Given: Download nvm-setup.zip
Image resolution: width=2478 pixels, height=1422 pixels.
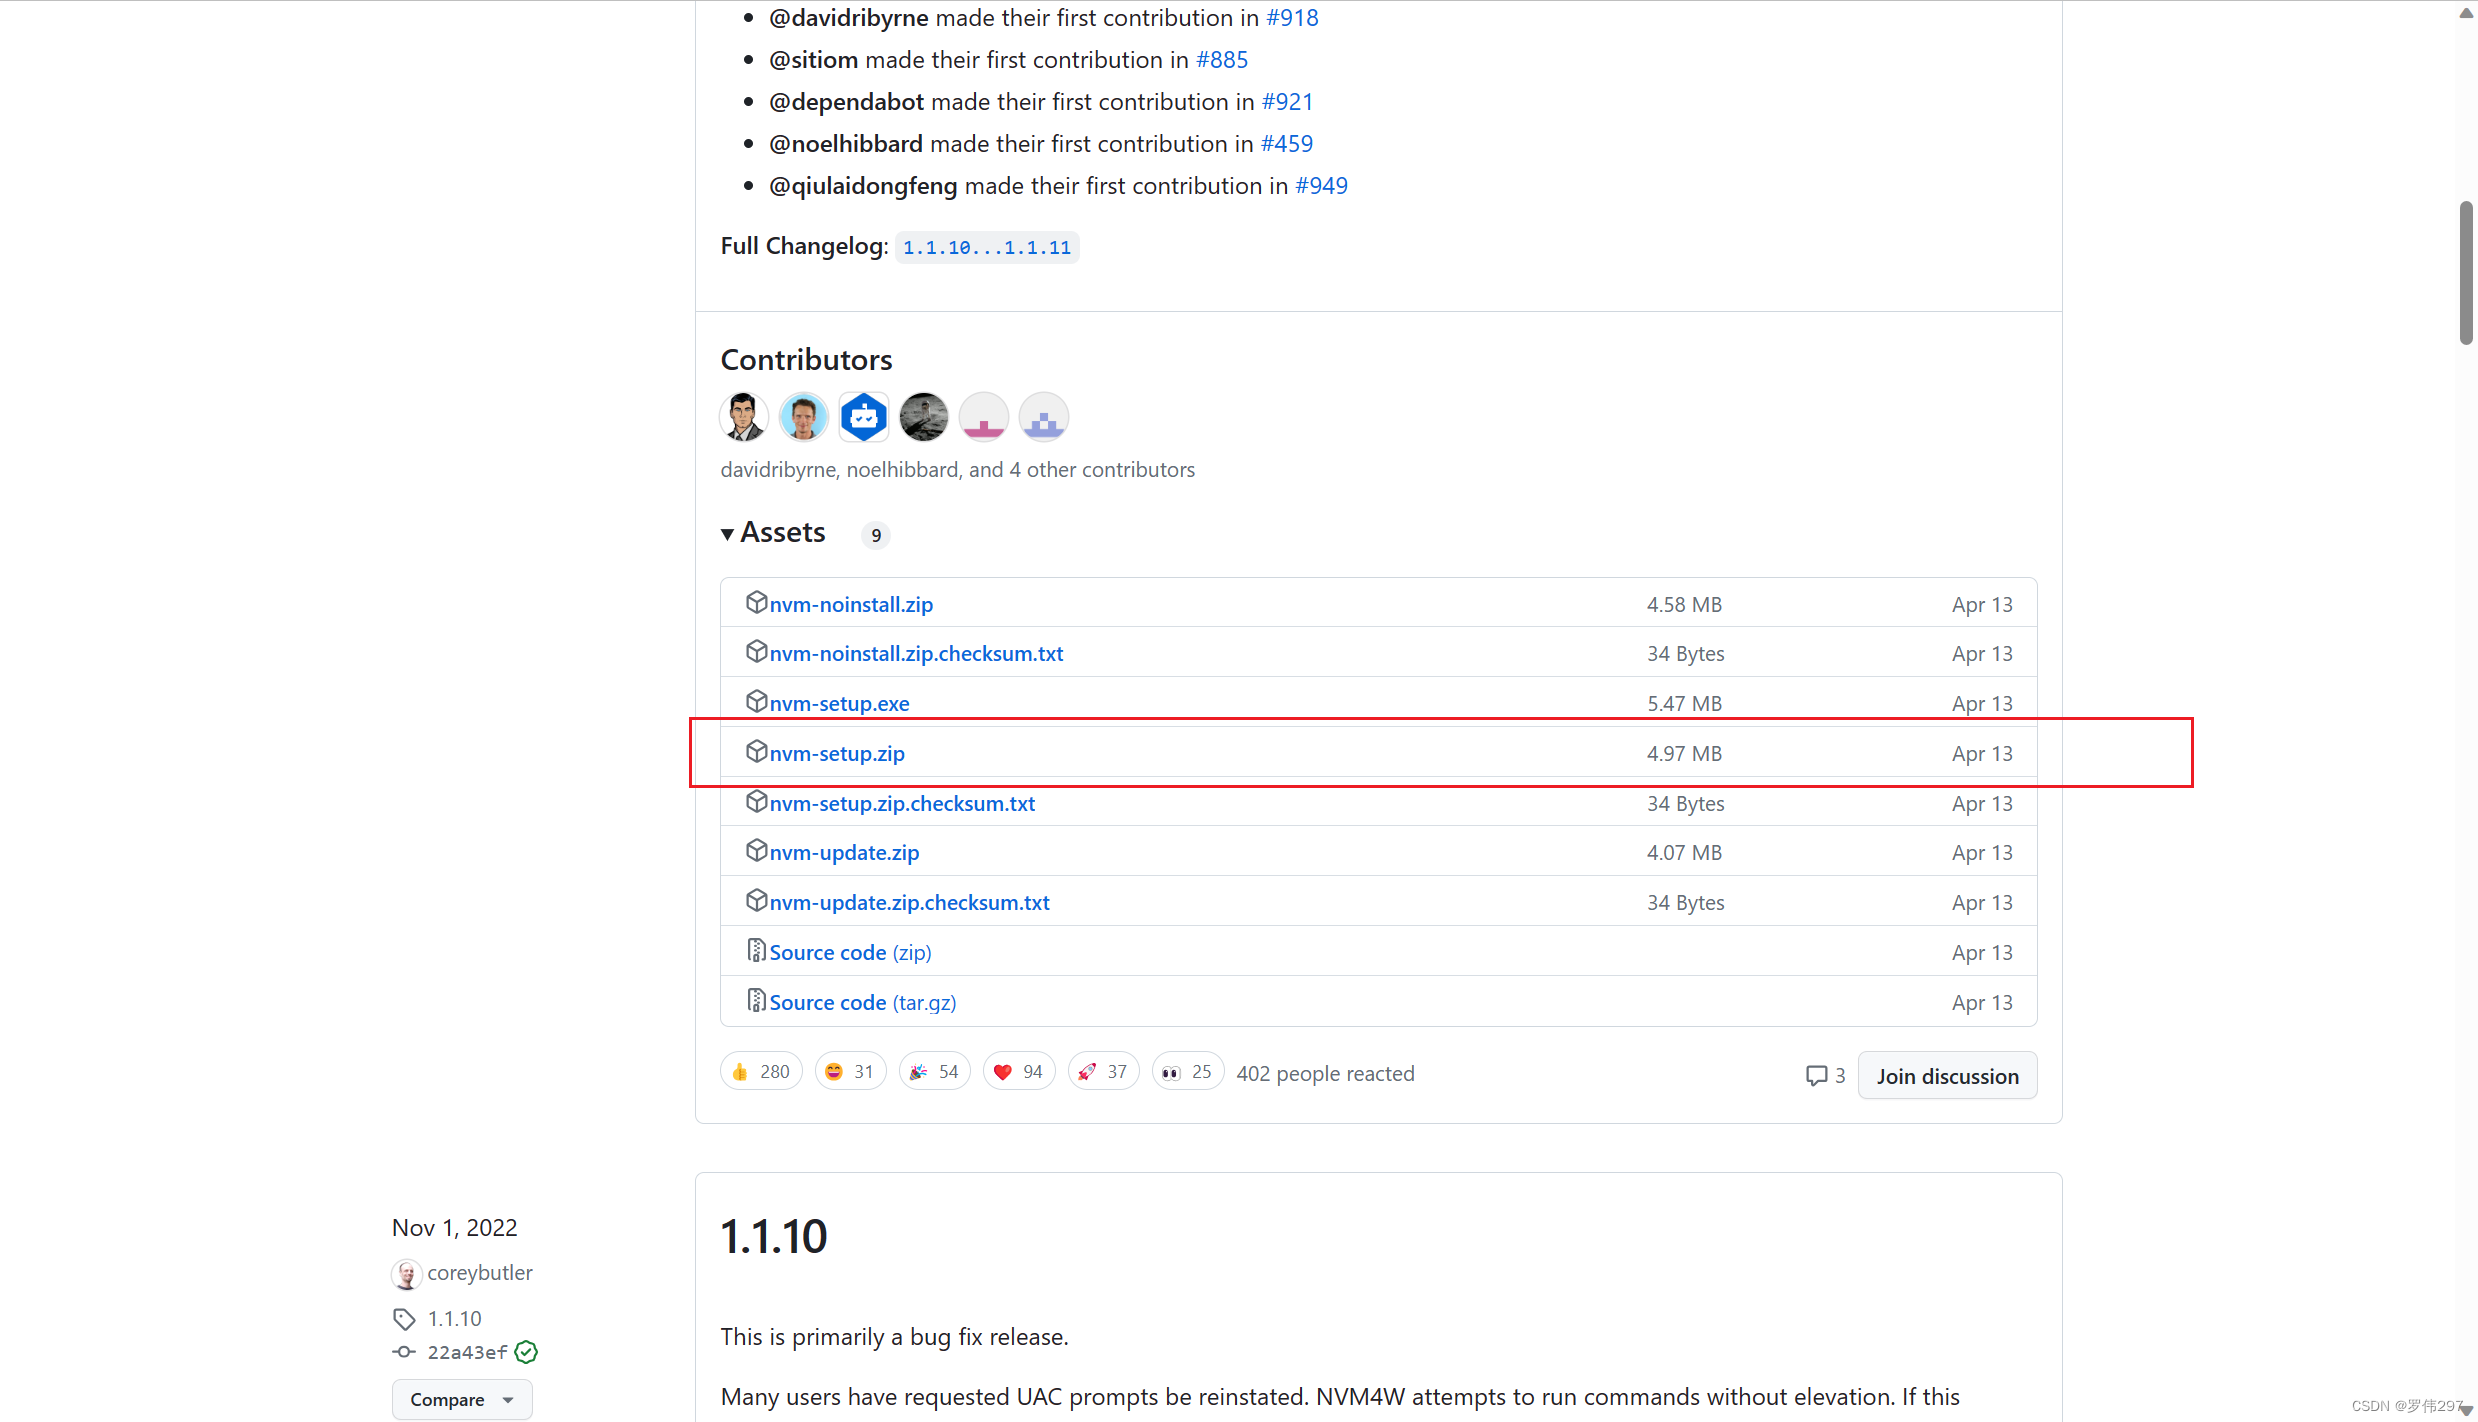Looking at the screenshot, I should (836, 754).
